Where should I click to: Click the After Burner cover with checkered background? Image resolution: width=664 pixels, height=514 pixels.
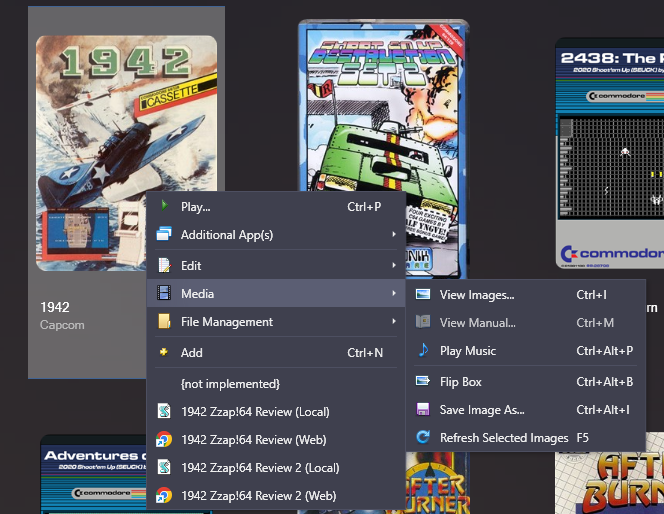click(610, 474)
